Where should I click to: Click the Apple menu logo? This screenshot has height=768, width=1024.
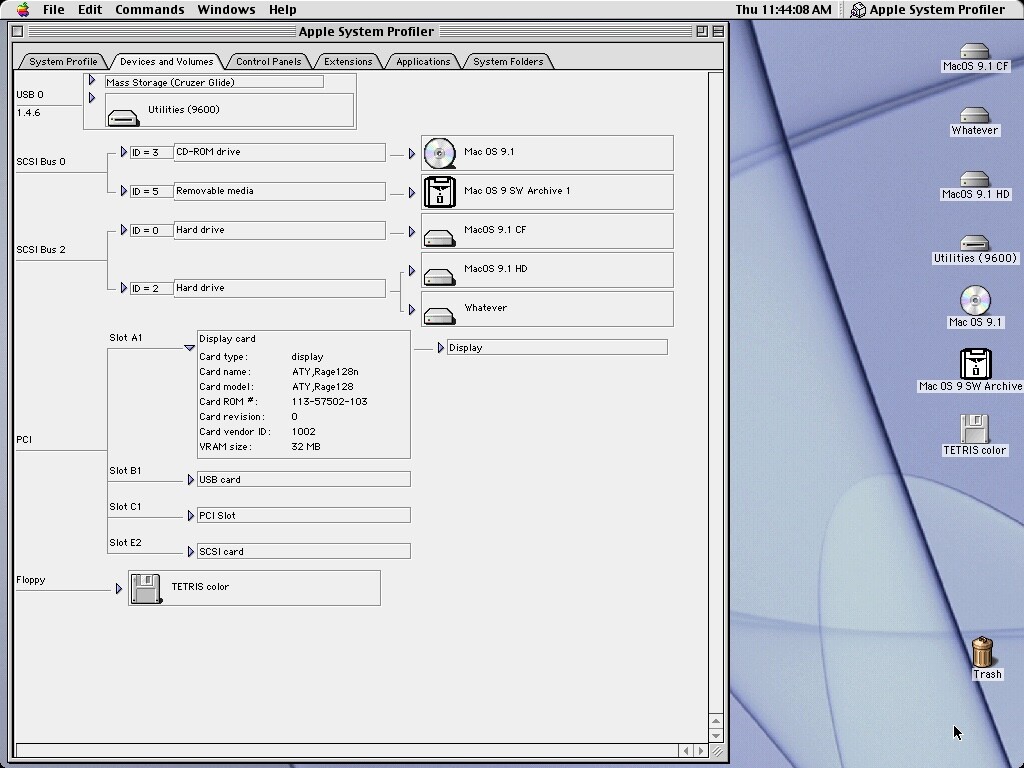point(23,9)
